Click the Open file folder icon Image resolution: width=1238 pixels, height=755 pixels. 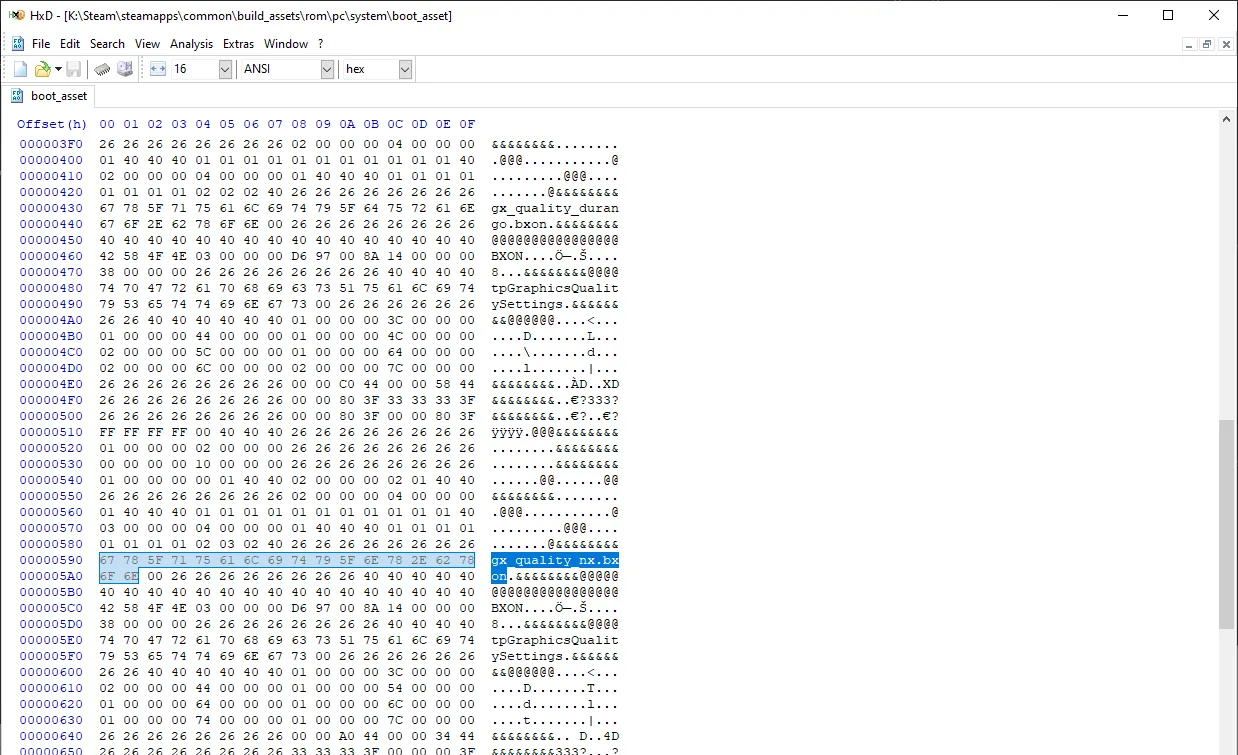(42, 69)
